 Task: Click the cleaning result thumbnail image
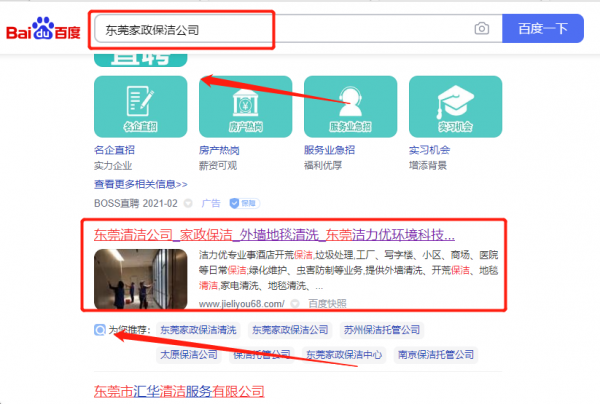tap(141, 279)
